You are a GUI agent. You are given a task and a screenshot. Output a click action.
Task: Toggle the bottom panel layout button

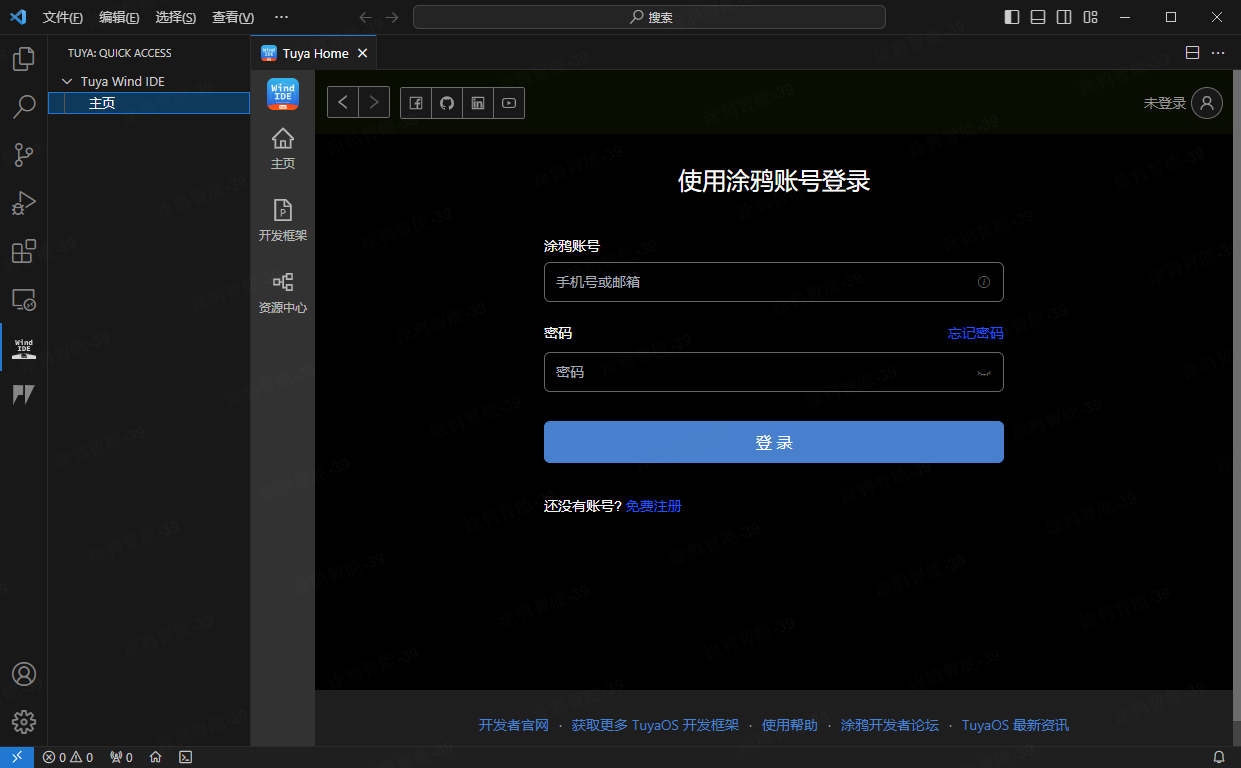[x=1038, y=17]
